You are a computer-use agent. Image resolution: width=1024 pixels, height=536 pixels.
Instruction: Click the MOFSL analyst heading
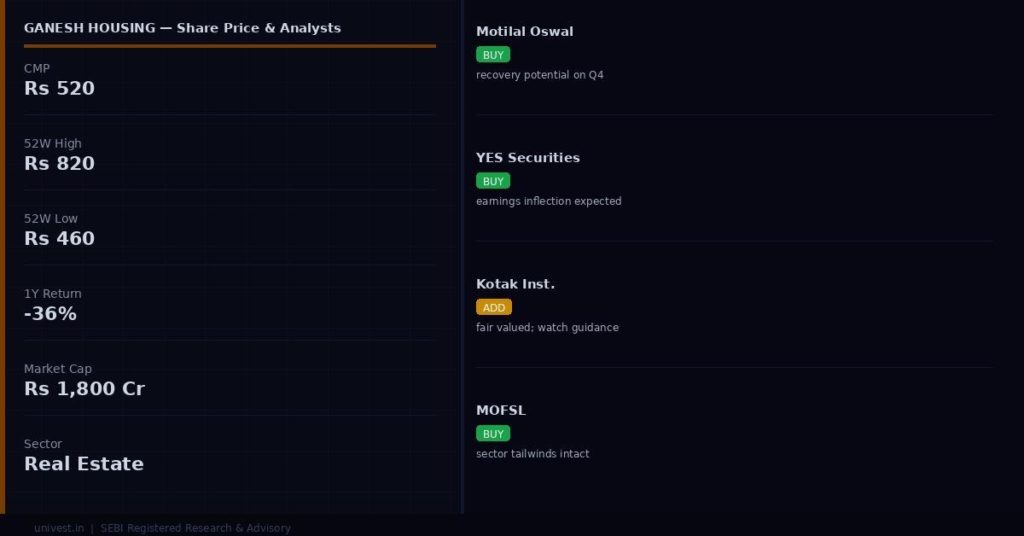click(501, 410)
